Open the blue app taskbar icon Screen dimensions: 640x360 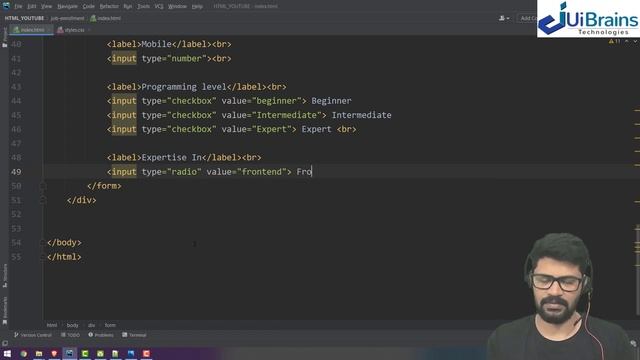131,353
